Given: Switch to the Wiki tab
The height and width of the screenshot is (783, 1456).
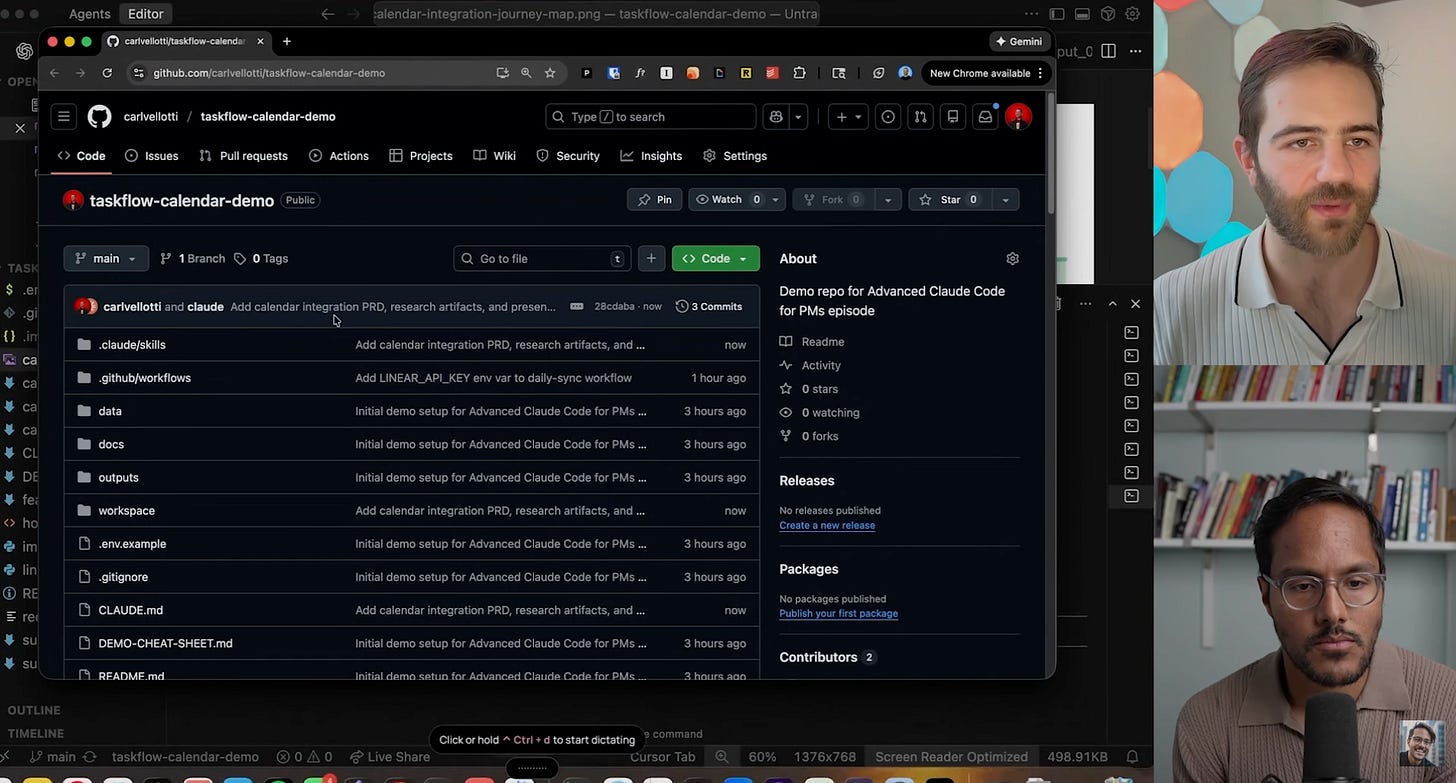Looking at the screenshot, I should pos(495,156).
